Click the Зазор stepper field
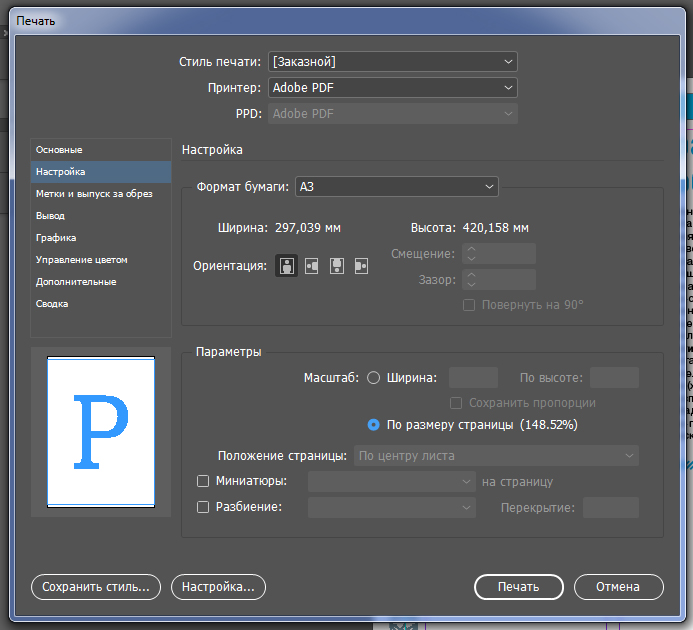This screenshot has width=693, height=630. (x=499, y=279)
